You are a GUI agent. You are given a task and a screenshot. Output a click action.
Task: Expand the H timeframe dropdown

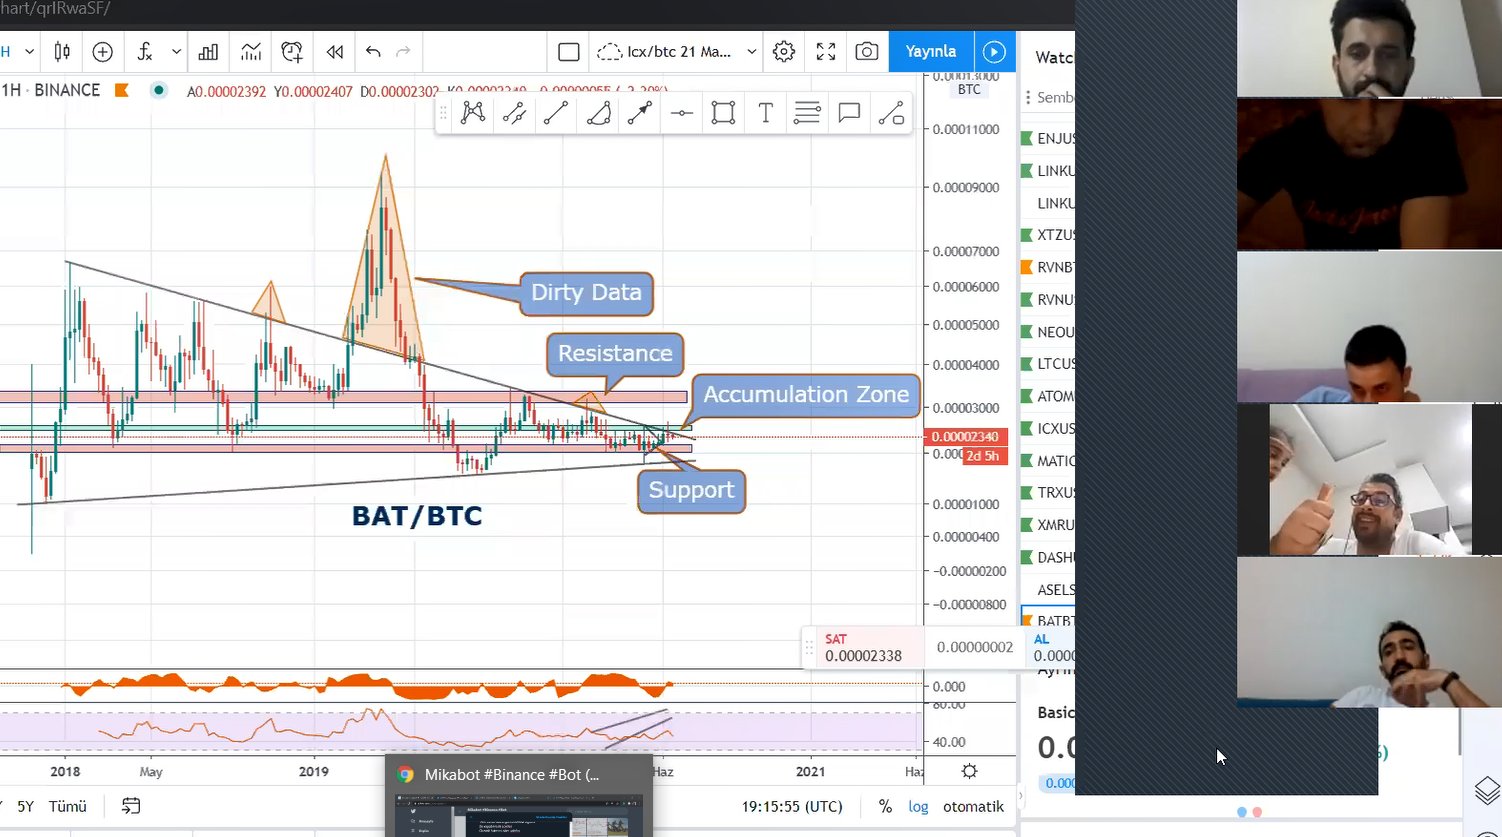click(x=30, y=52)
